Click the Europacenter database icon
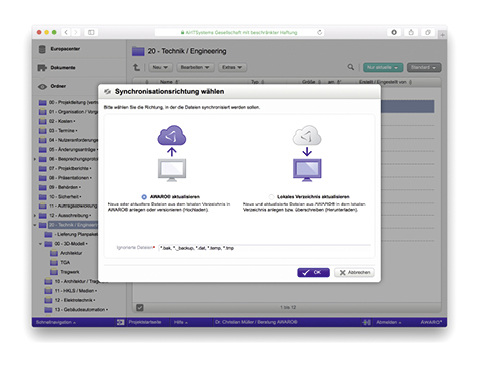The image size is (479, 375). [42, 49]
